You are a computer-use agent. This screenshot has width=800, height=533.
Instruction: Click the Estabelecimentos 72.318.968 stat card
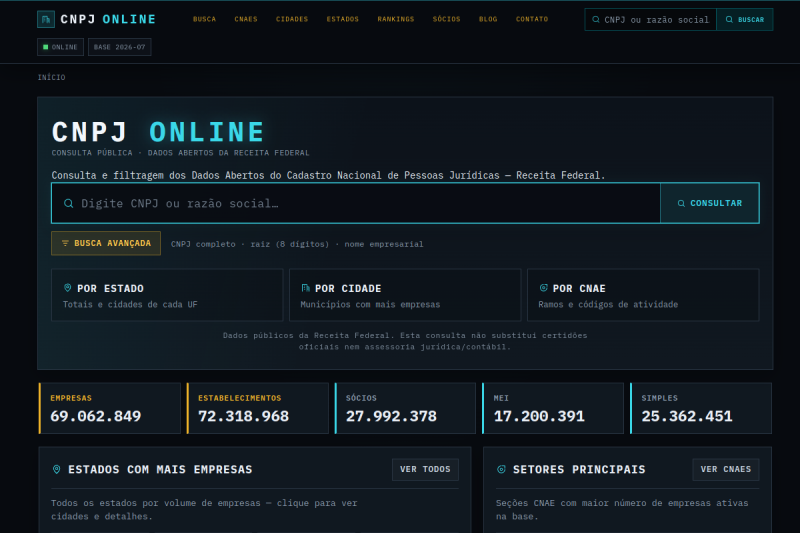coord(258,408)
